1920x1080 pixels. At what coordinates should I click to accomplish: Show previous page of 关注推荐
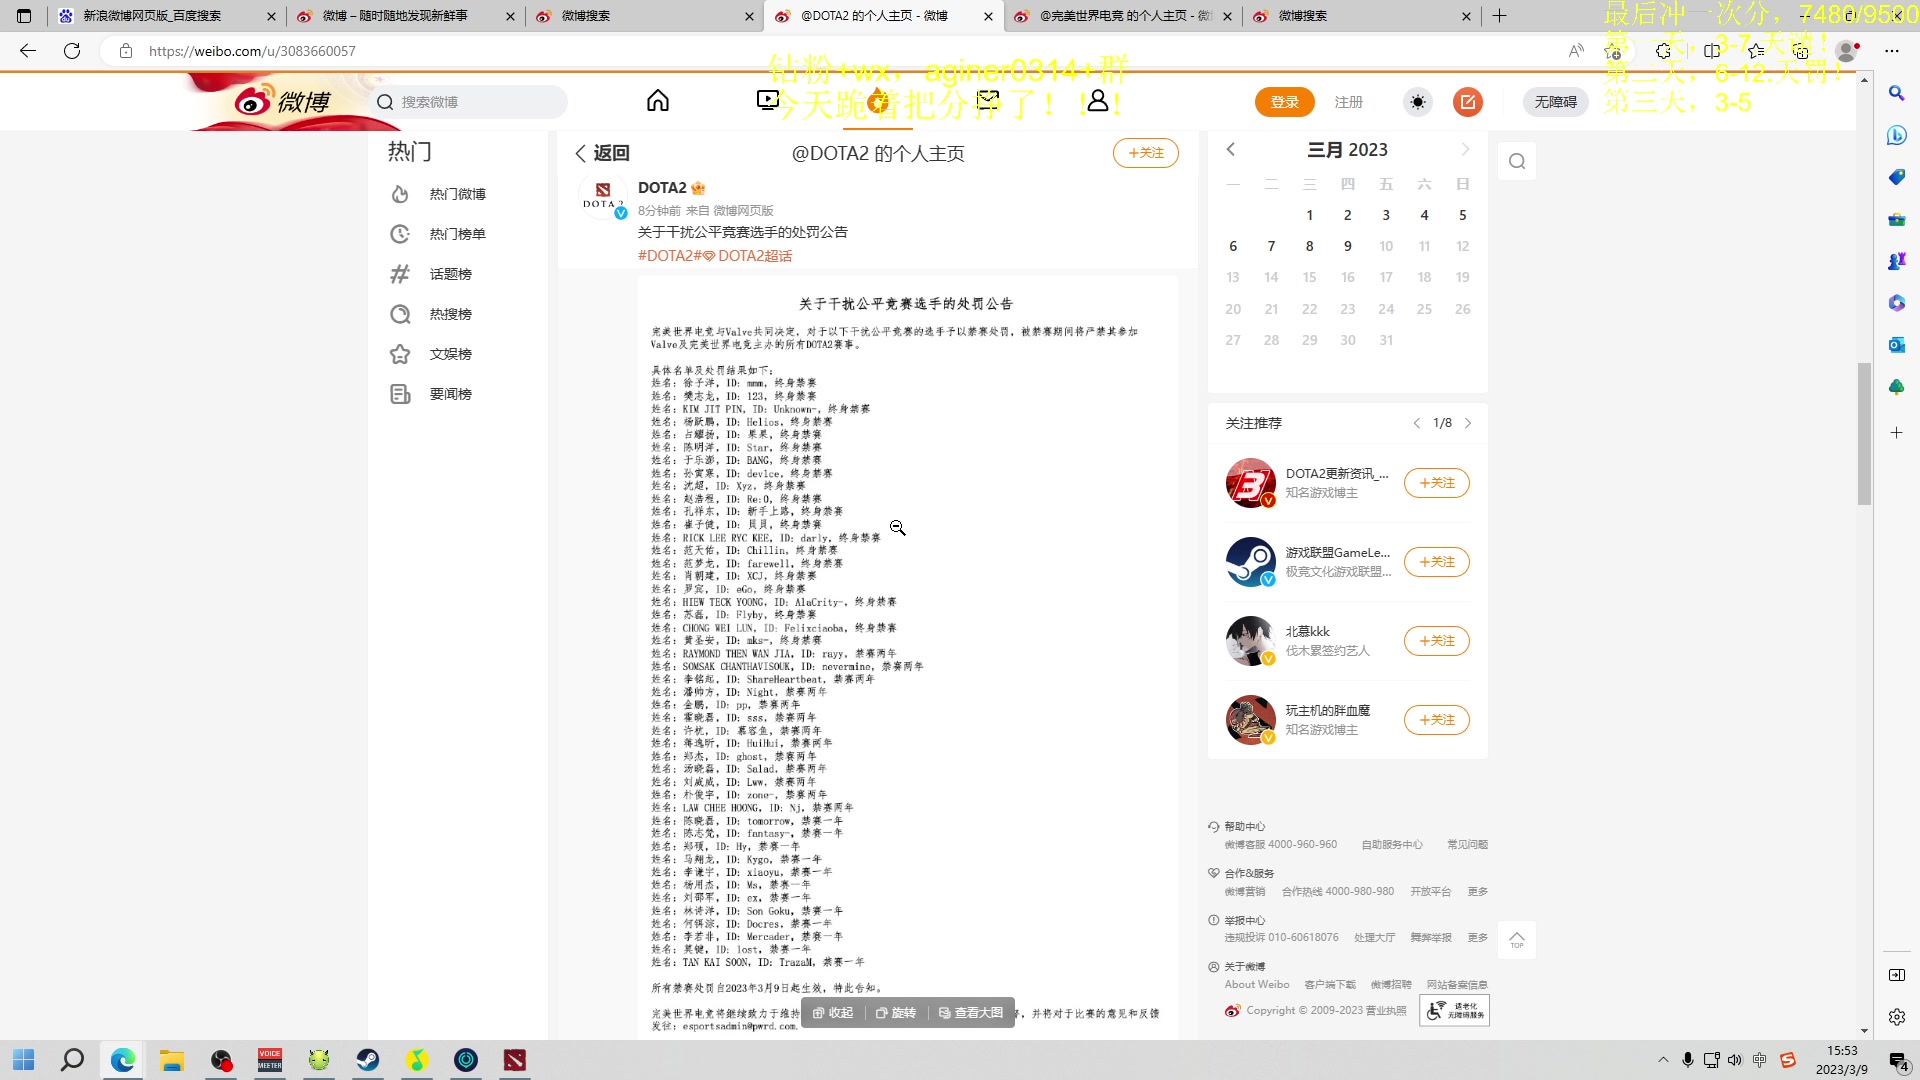1416,423
